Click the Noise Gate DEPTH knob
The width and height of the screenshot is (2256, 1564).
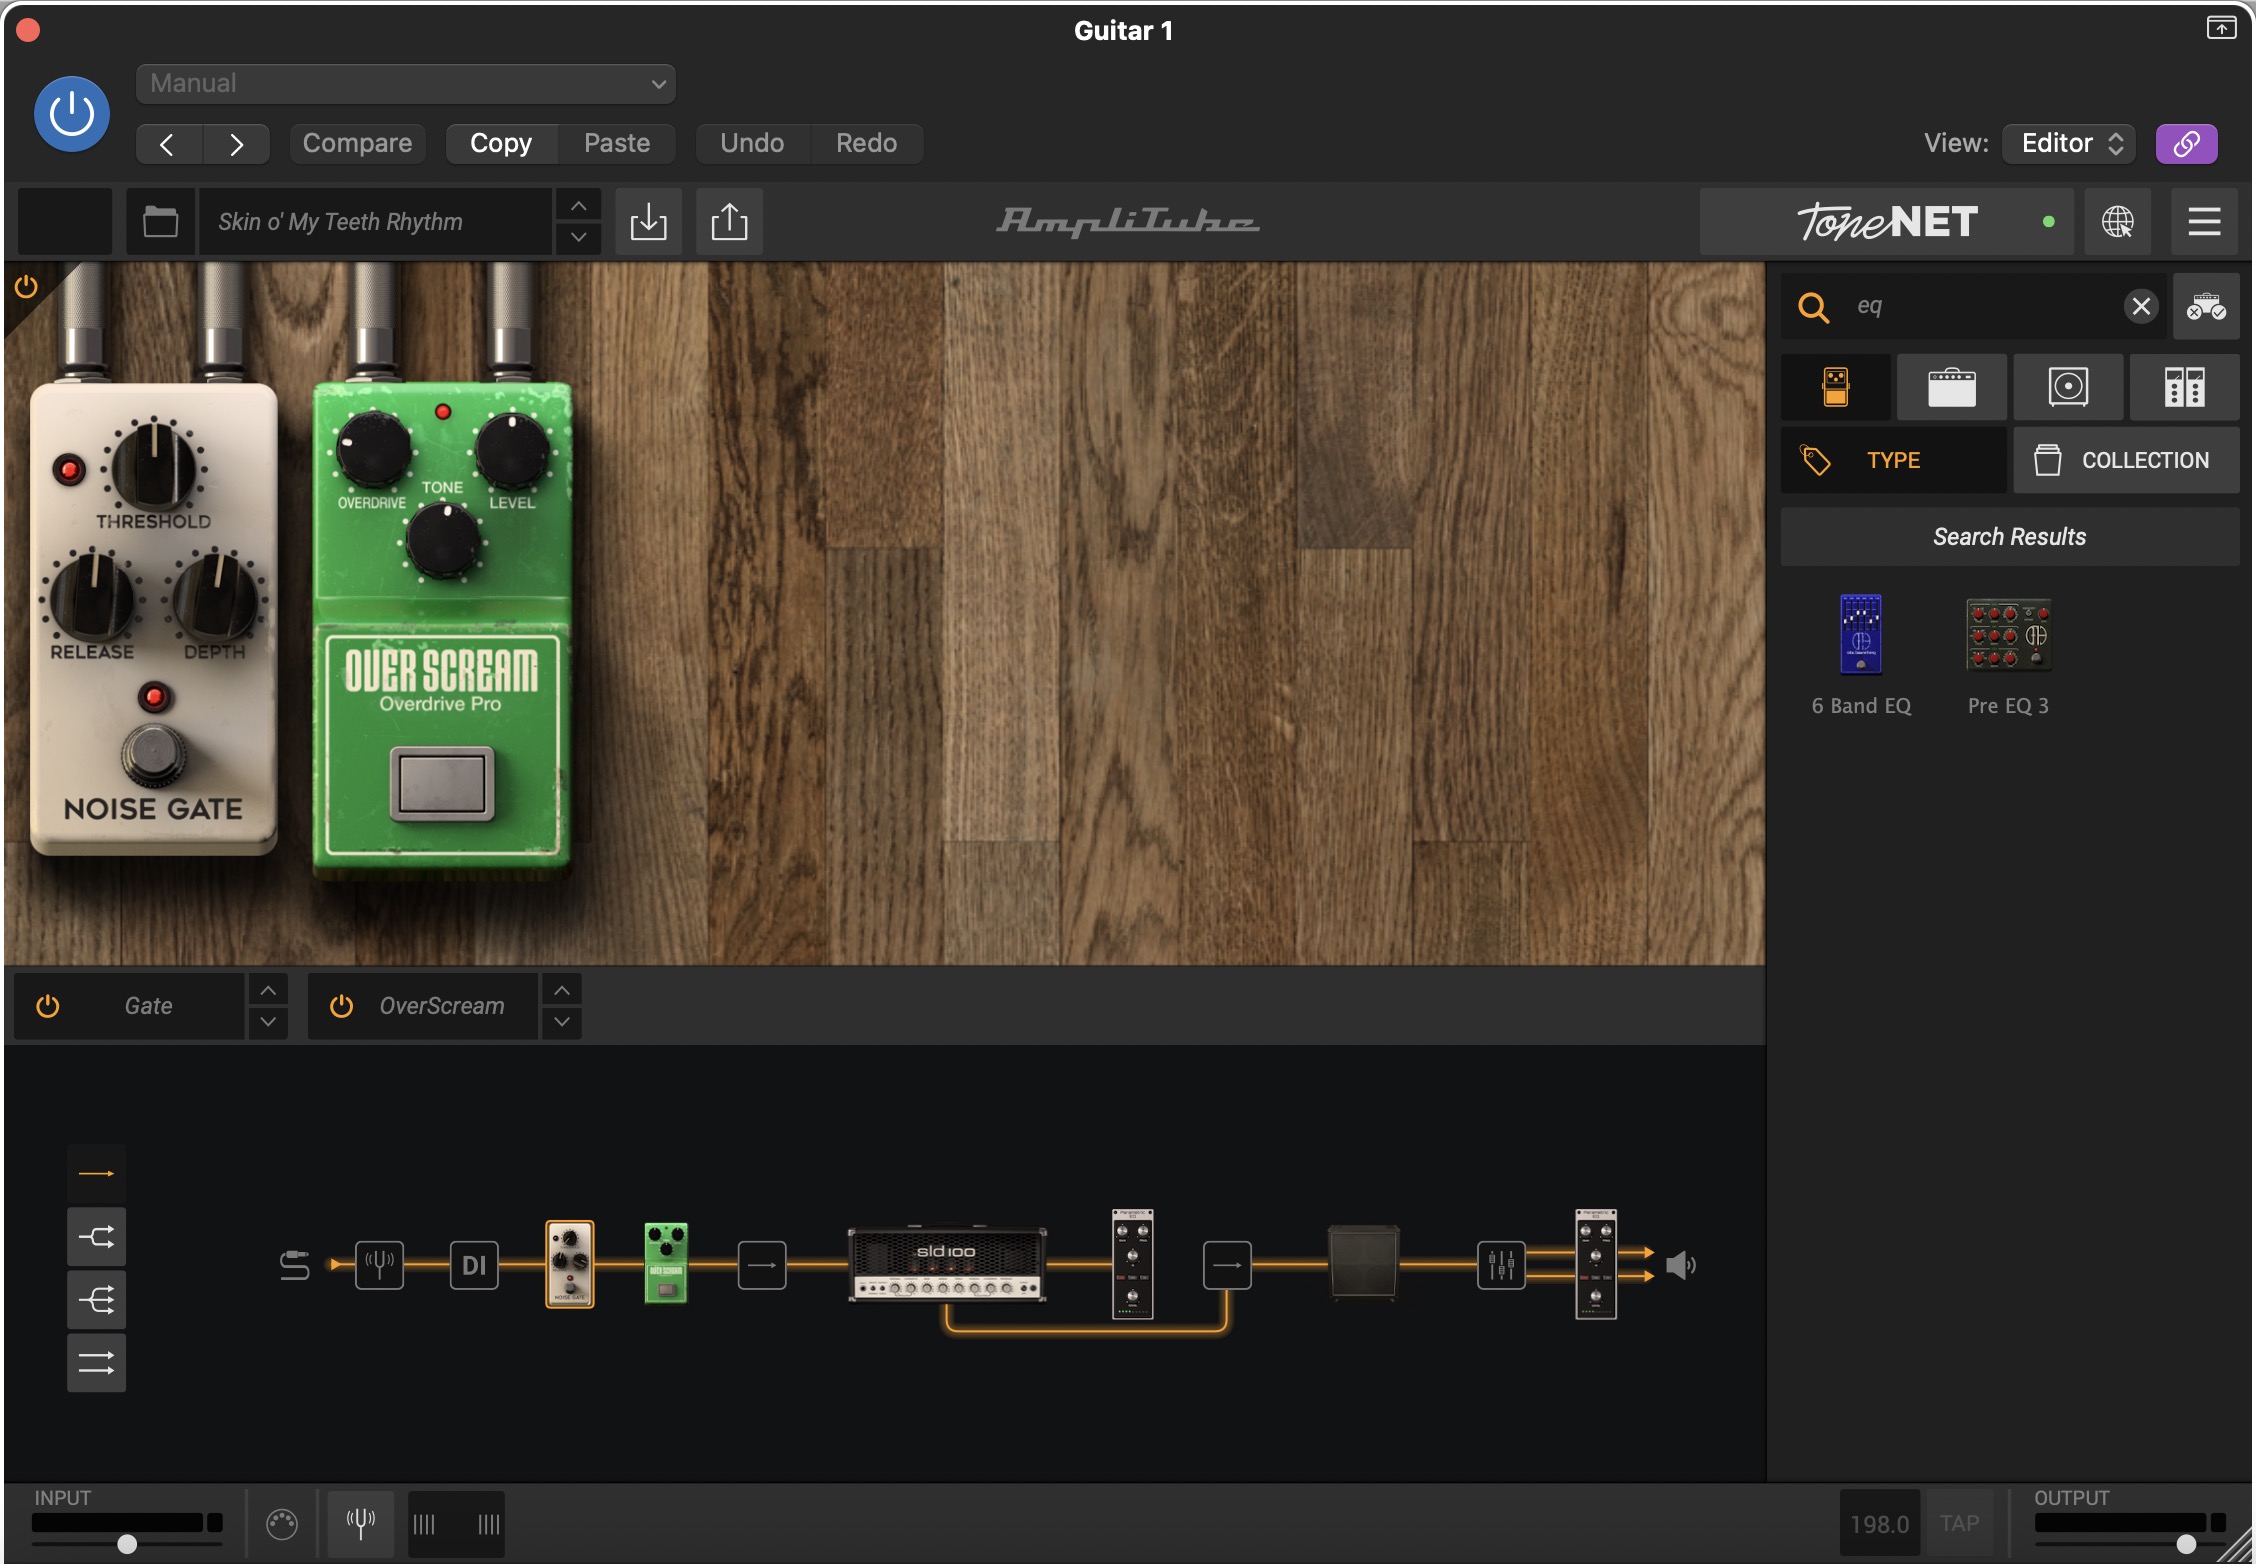(215, 596)
